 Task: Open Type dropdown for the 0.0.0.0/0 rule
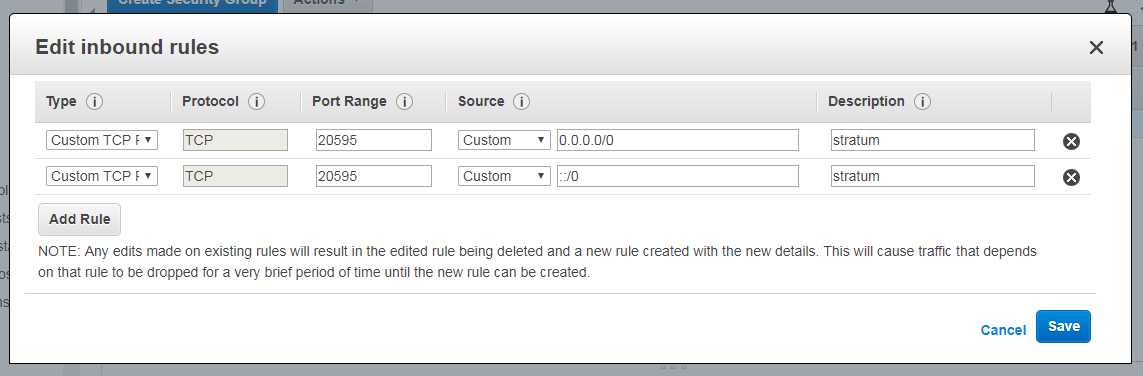[102, 140]
